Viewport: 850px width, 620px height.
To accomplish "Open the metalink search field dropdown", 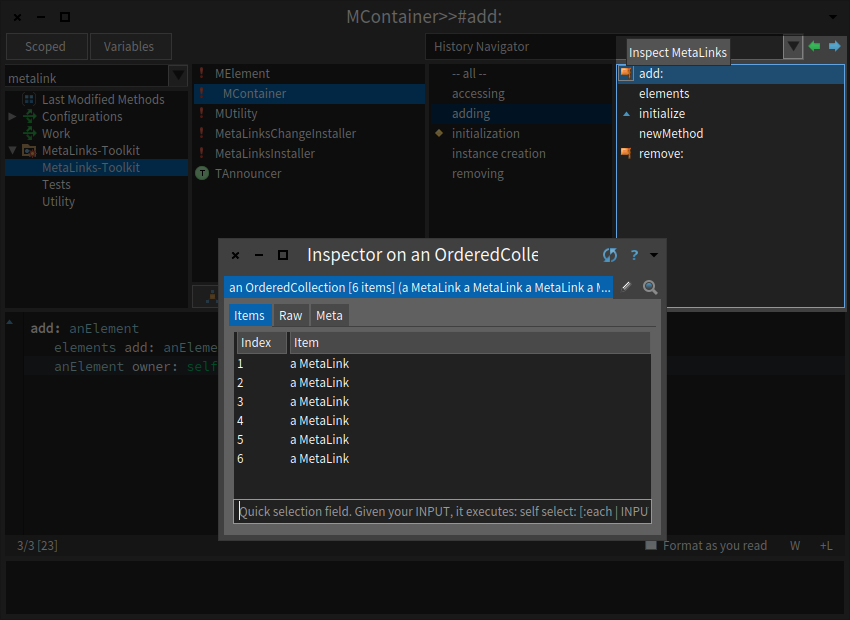I will (178, 76).
